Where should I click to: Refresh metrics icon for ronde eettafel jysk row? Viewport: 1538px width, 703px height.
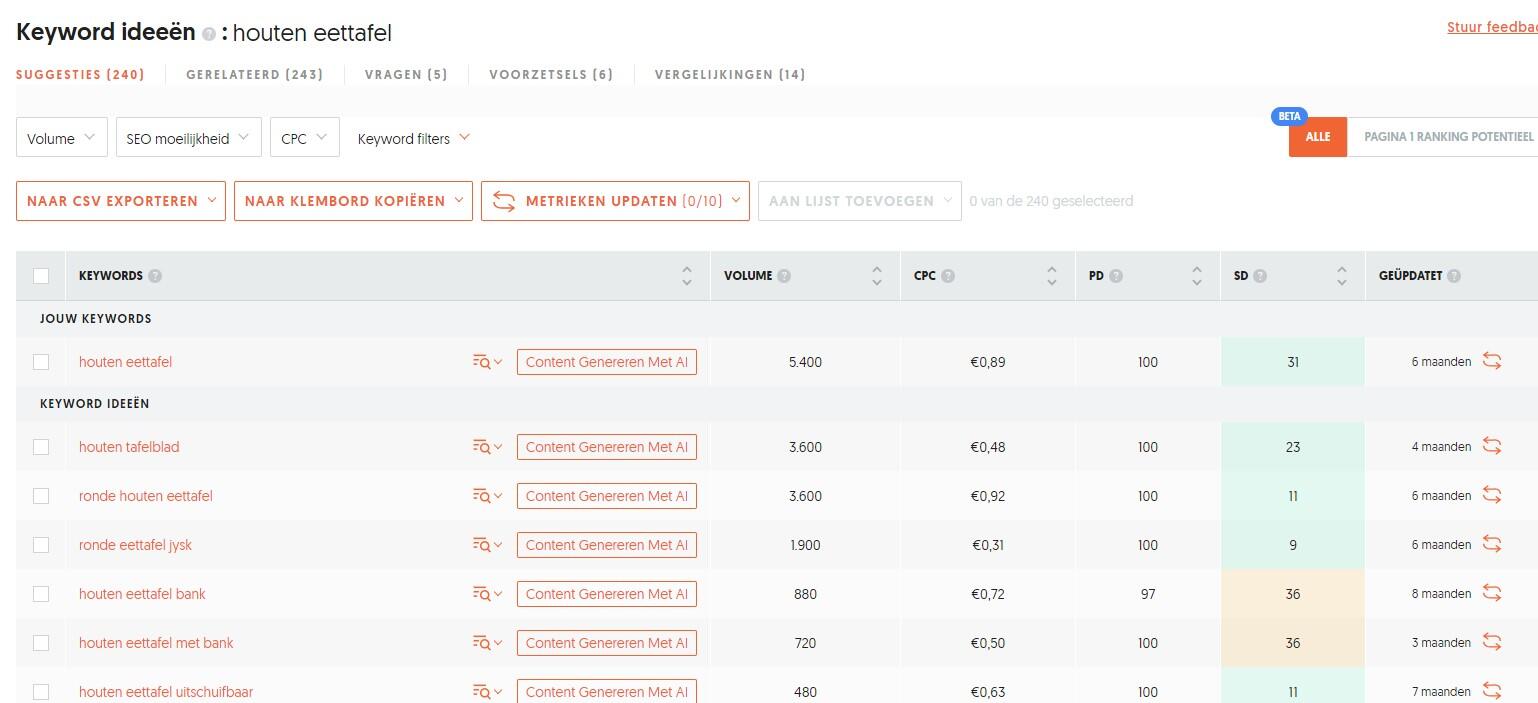click(1492, 544)
